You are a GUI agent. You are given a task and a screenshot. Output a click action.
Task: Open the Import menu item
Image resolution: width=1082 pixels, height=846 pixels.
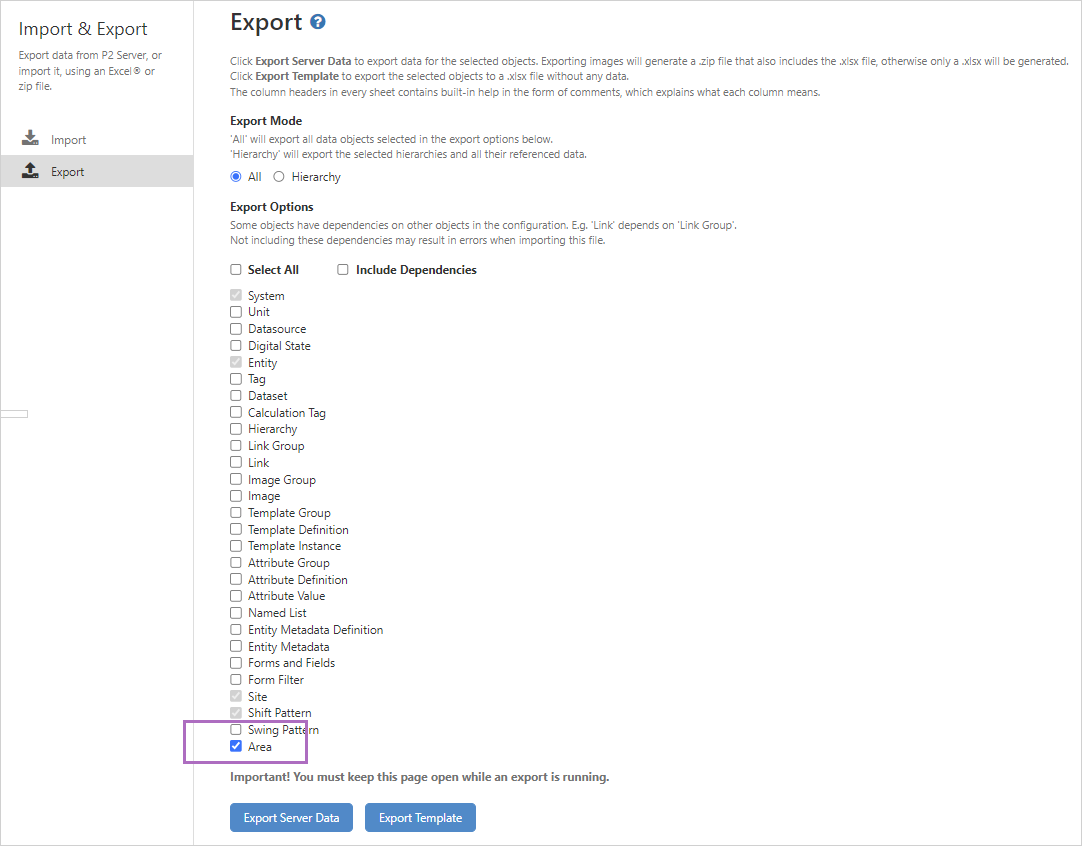click(x=68, y=140)
